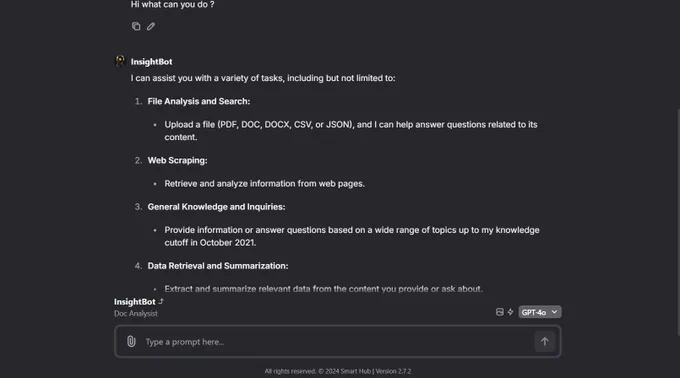Open the GPT-4o model dropdown
This screenshot has width=680, height=378.
(x=539, y=312)
